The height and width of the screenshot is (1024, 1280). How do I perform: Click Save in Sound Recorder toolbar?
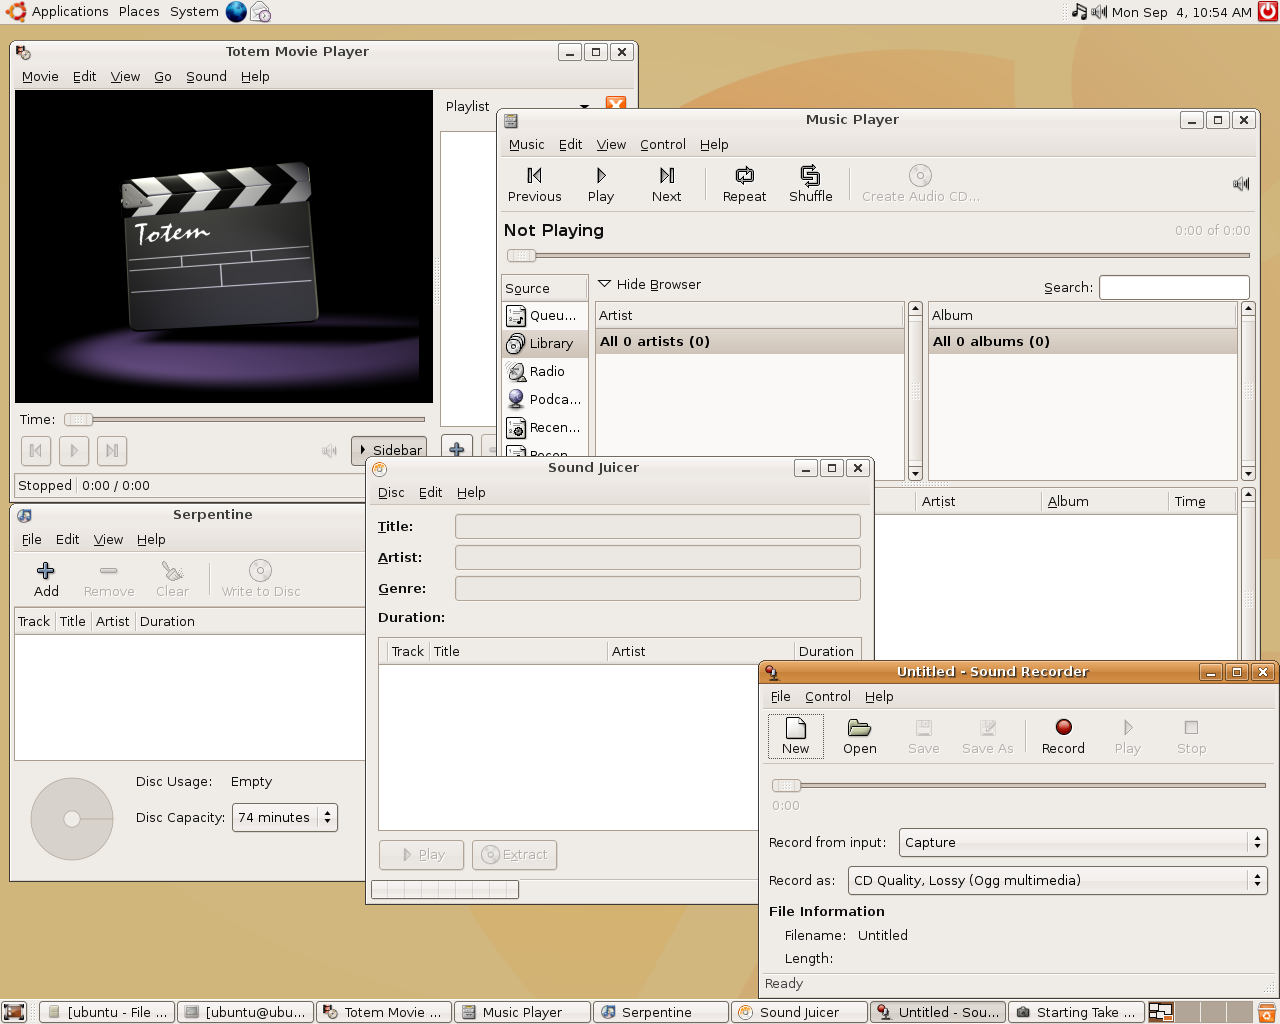[923, 736]
